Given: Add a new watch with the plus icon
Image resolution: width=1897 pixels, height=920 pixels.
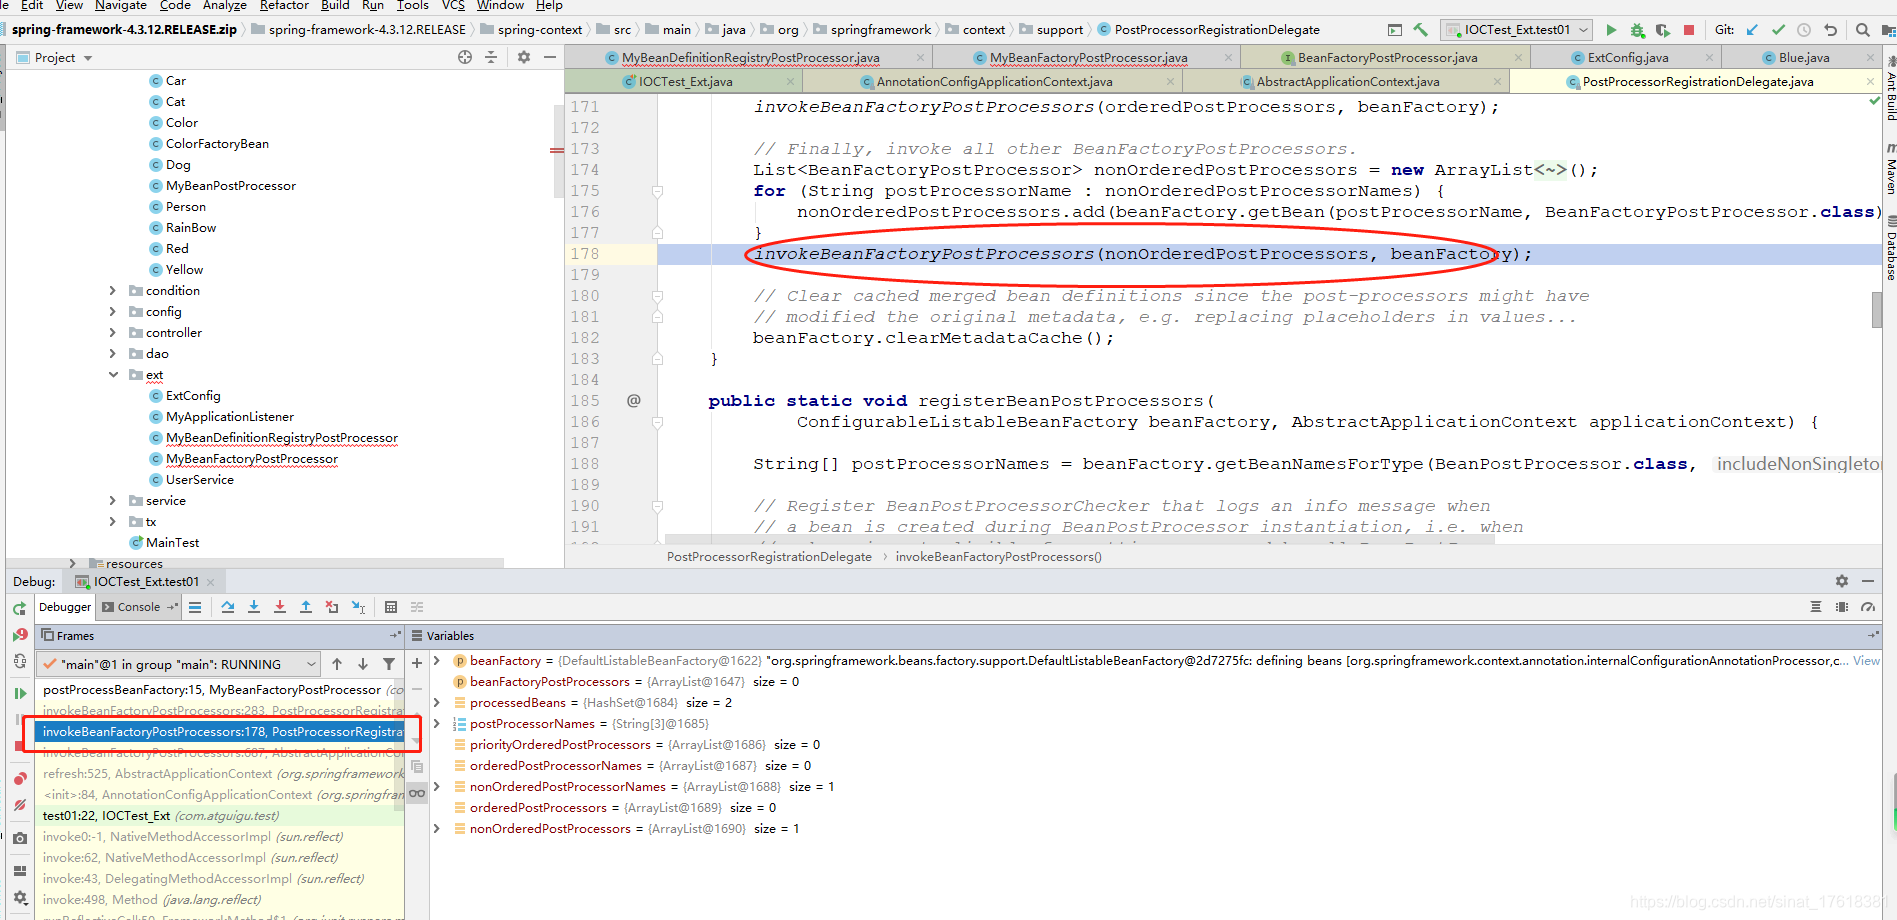Looking at the screenshot, I should pyautogui.click(x=417, y=663).
